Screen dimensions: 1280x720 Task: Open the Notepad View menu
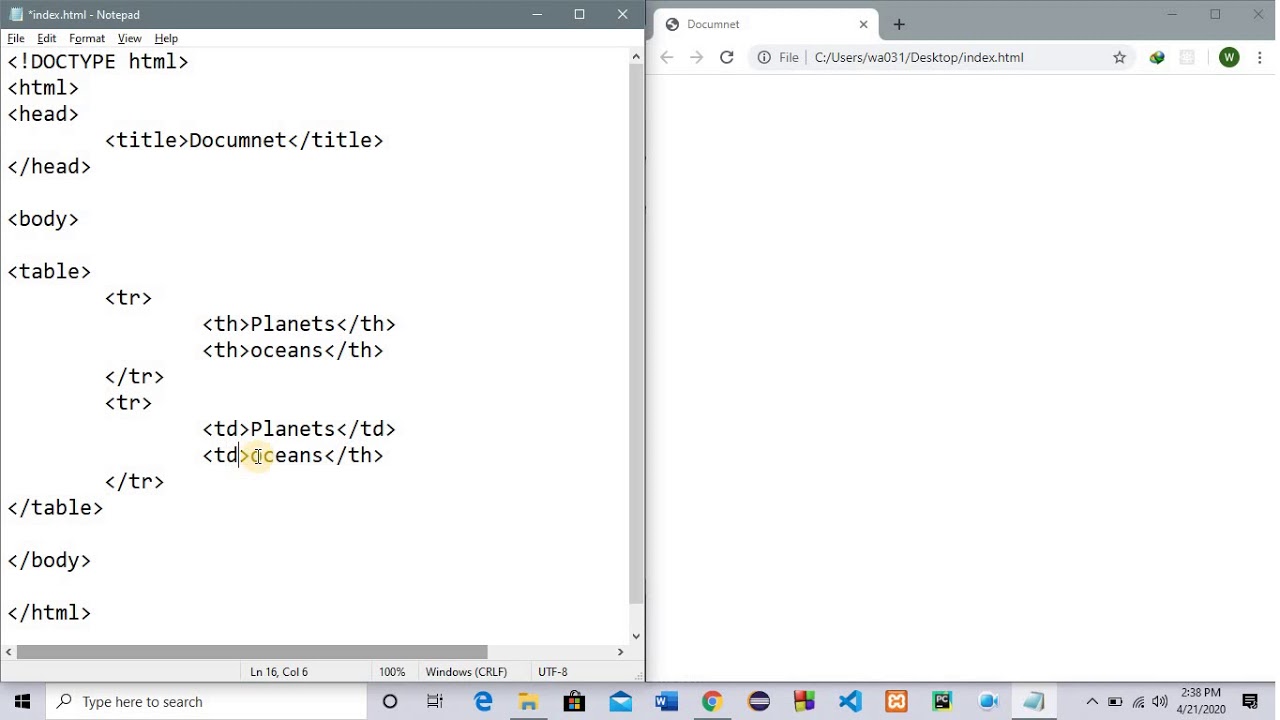129,38
